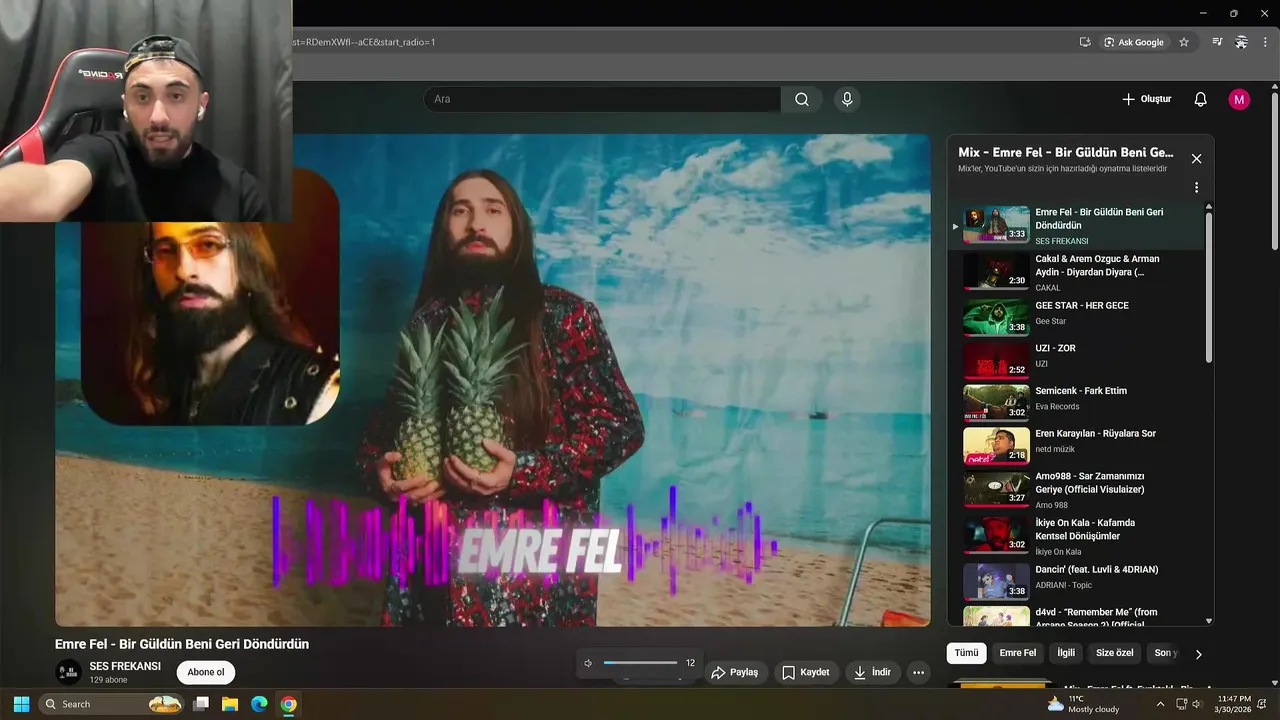Click the video title under the player

182,644
